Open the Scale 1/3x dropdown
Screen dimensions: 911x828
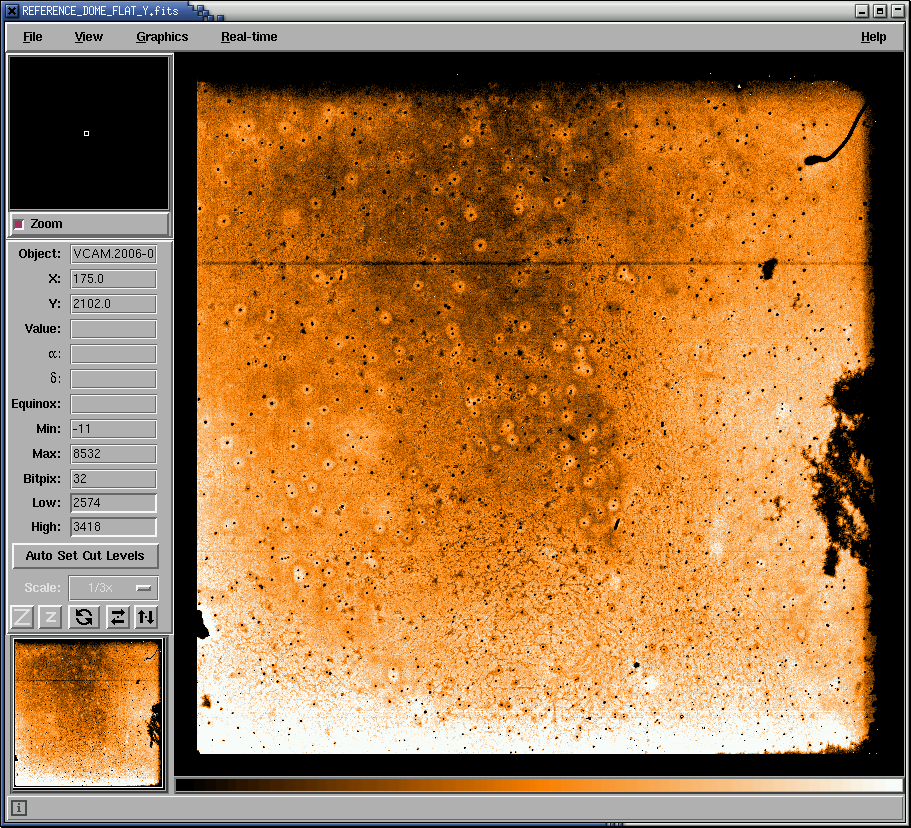[113, 588]
